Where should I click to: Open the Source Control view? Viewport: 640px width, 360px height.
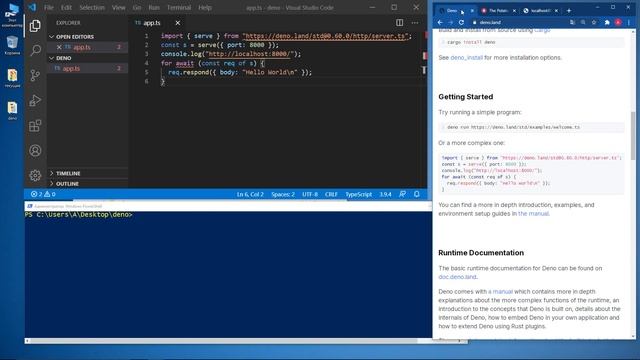click(x=35, y=75)
